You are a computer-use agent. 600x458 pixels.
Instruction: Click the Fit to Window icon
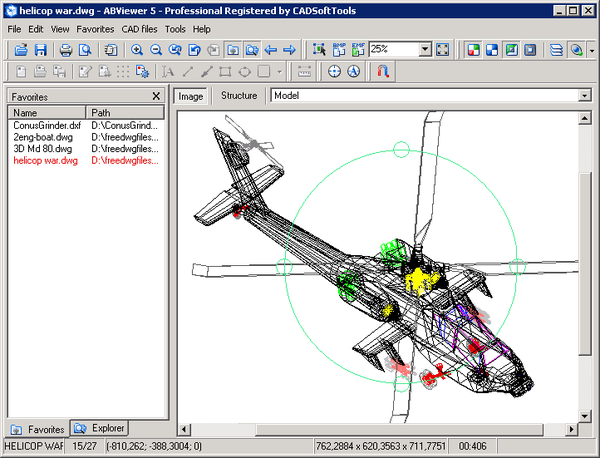click(444, 49)
